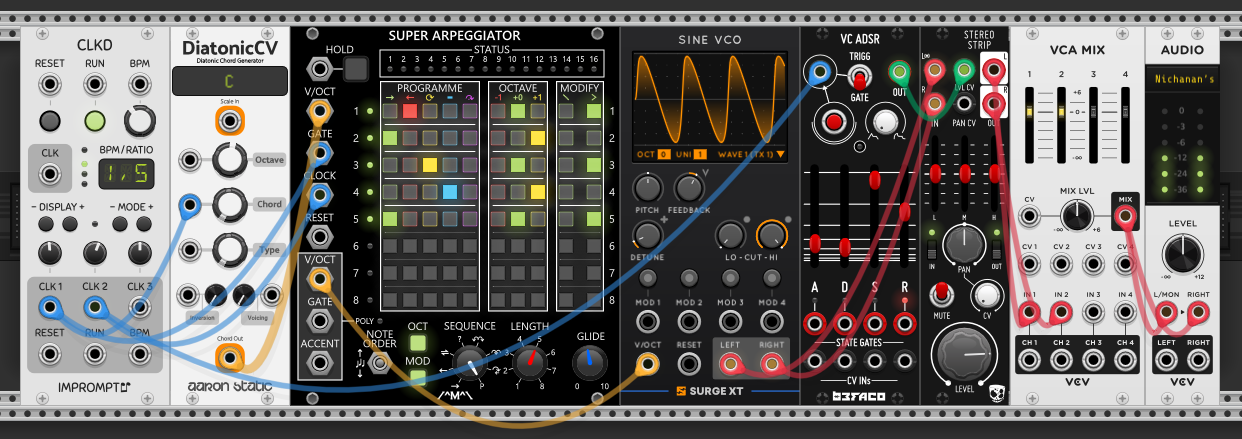This screenshot has height=439, width=1242.
Task: Toggle the HOLD button on Super Arpeggiator
Action: (356, 69)
